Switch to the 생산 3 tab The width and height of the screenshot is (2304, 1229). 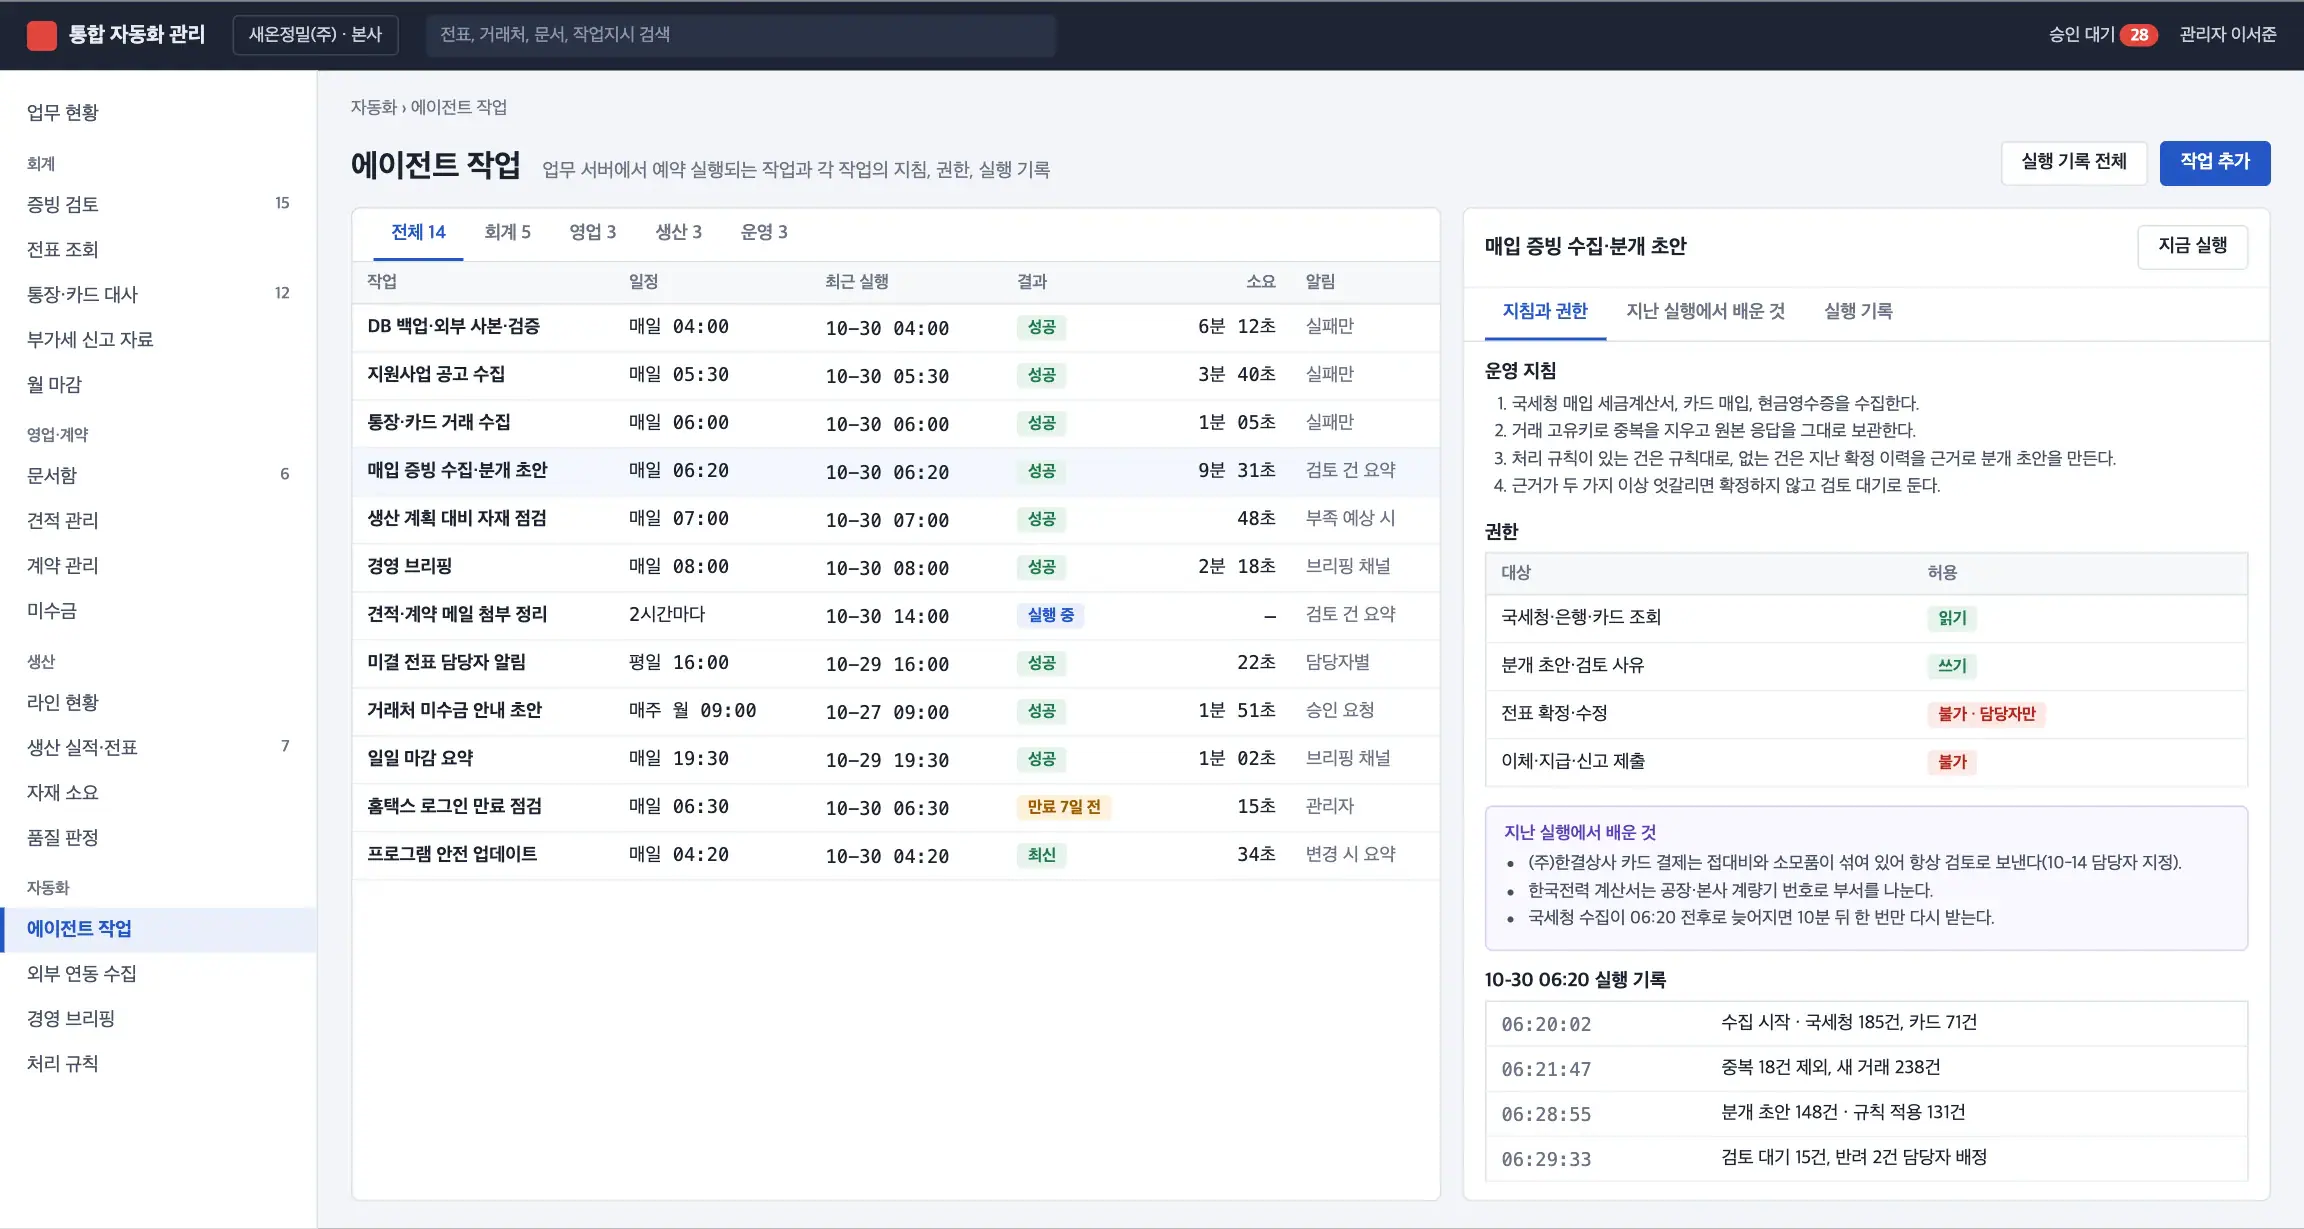click(x=678, y=233)
